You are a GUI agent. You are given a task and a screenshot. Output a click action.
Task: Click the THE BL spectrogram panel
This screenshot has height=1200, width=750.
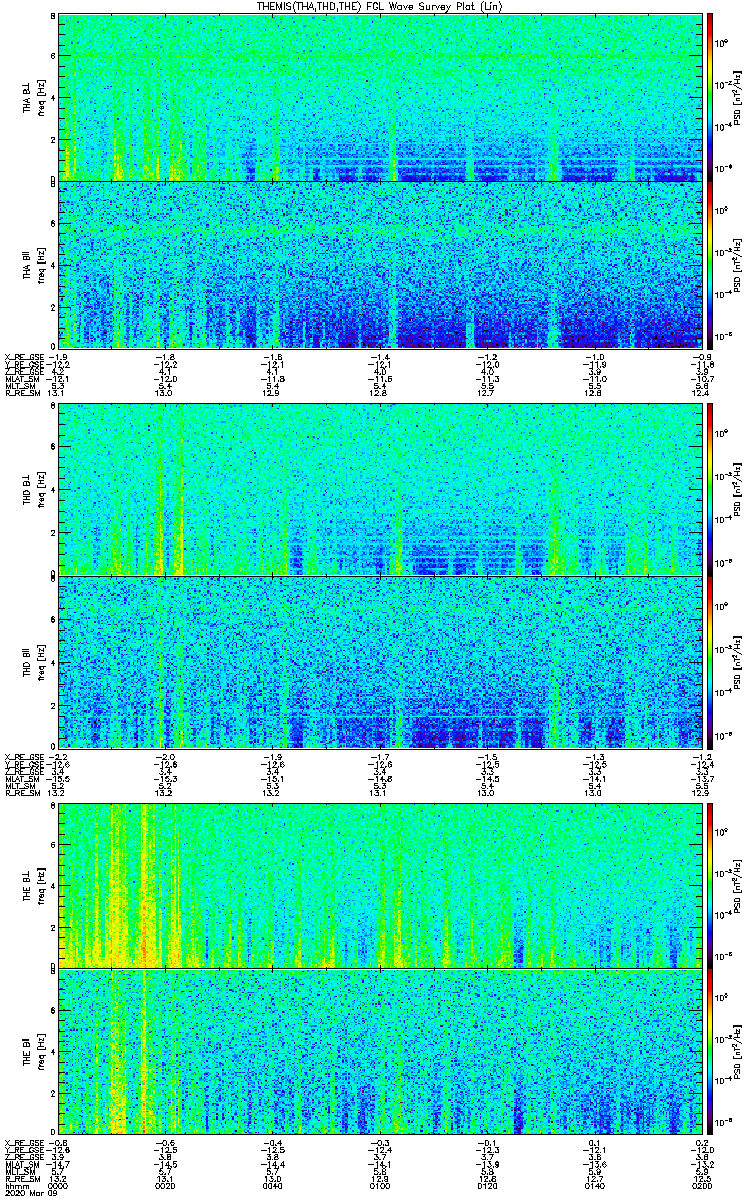click(378, 885)
